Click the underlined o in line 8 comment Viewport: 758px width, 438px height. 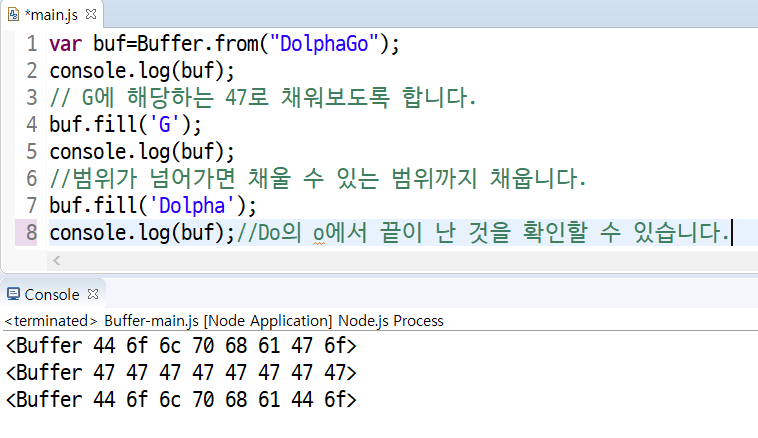tap(318, 234)
